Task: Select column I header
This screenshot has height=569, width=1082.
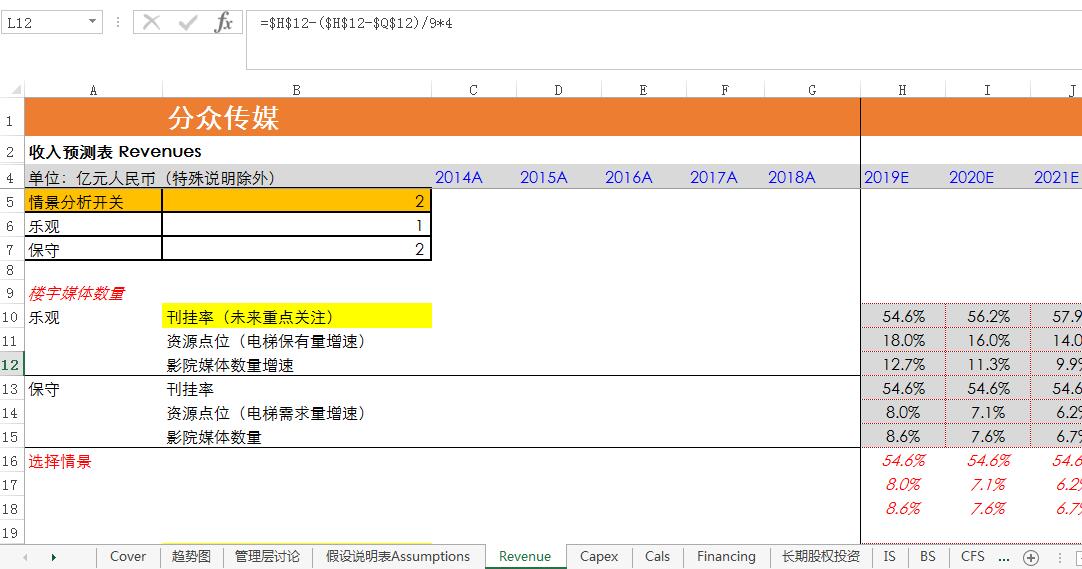Action: tap(987, 90)
